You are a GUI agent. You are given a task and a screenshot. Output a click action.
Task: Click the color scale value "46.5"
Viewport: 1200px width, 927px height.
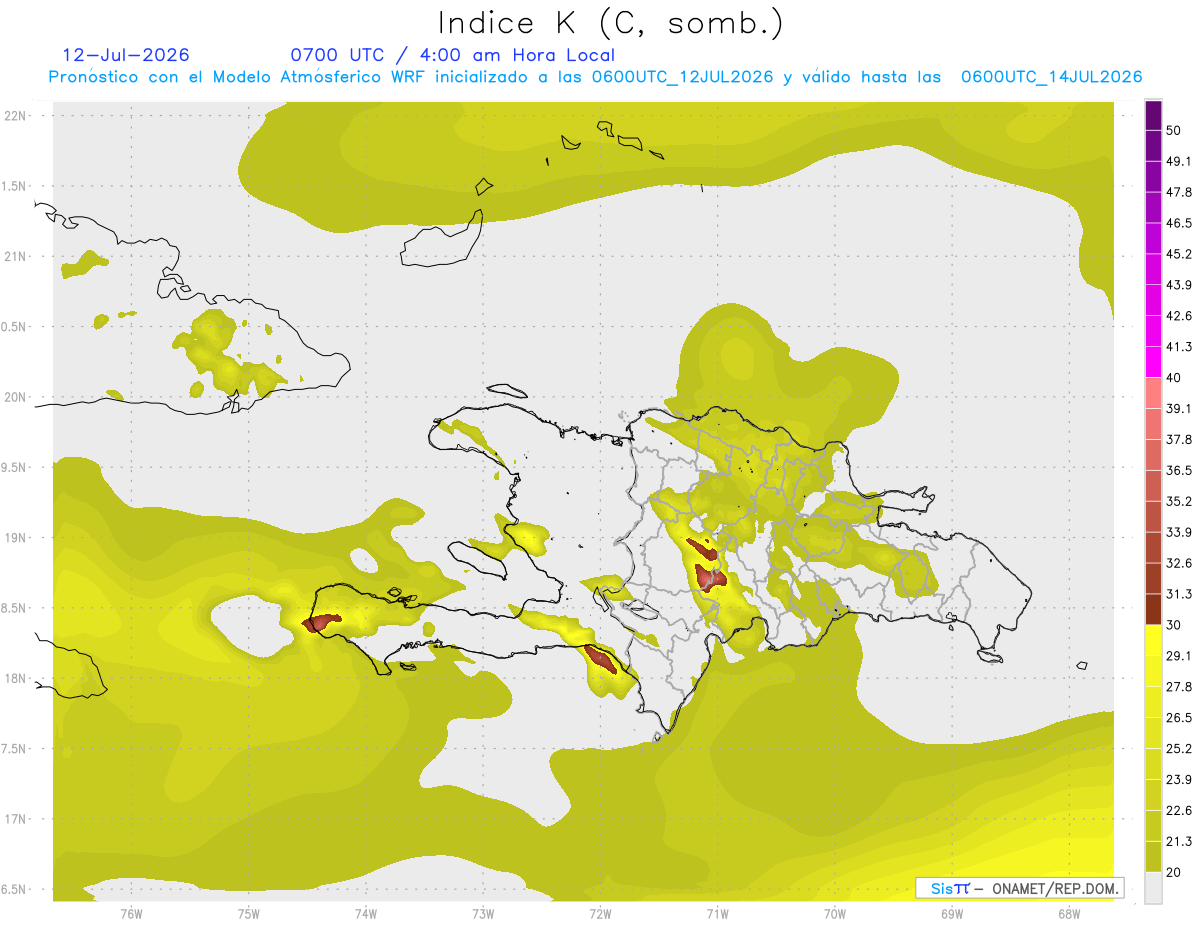click(1178, 223)
